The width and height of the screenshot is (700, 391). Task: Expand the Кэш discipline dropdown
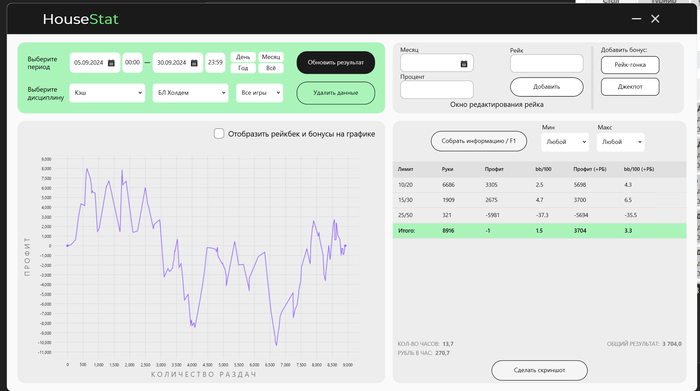pos(107,93)
